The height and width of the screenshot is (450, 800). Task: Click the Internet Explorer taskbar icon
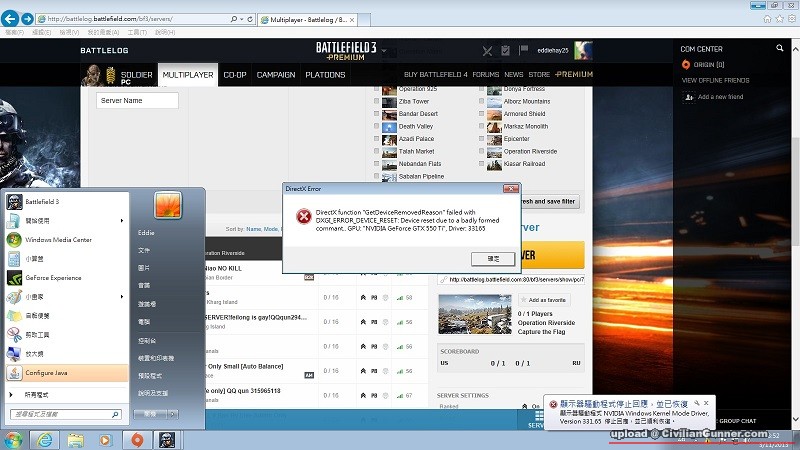[43, 439]
